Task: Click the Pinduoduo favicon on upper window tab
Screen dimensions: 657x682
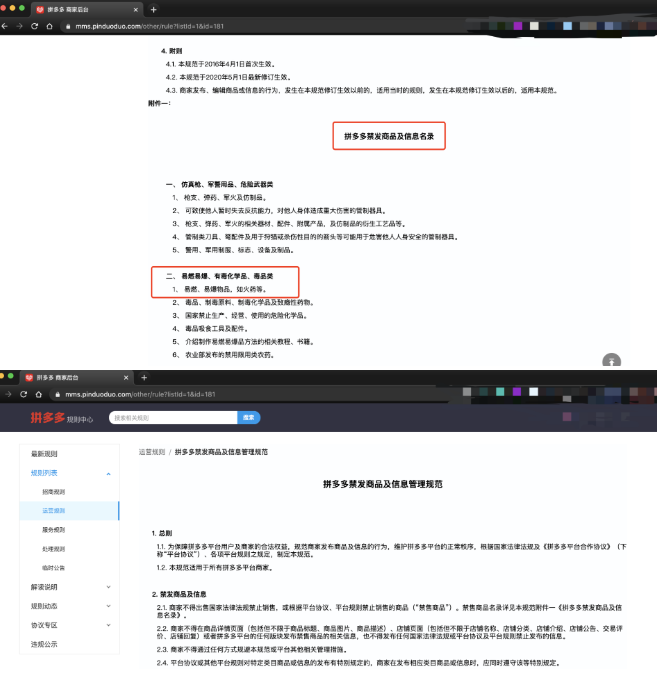Action: [x=40, y=10]
